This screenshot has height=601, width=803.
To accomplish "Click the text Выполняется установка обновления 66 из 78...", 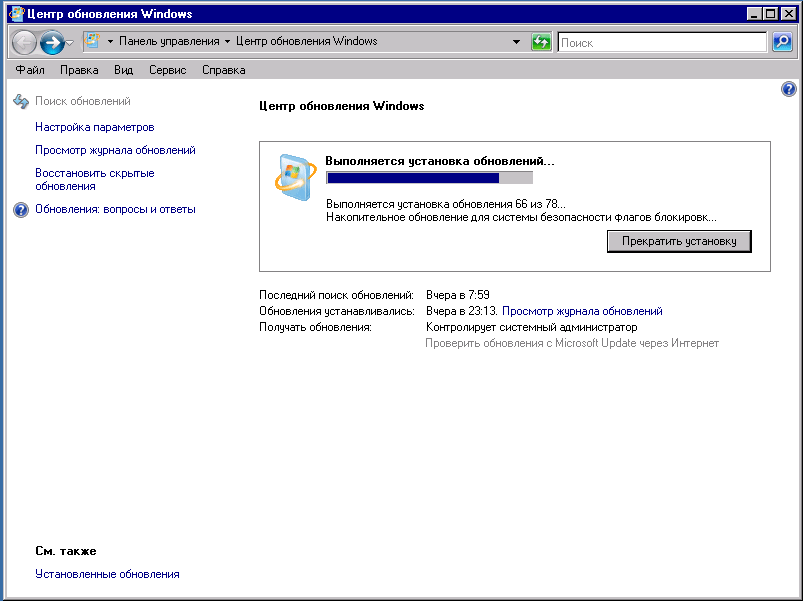I will click(x=446, y=204).
